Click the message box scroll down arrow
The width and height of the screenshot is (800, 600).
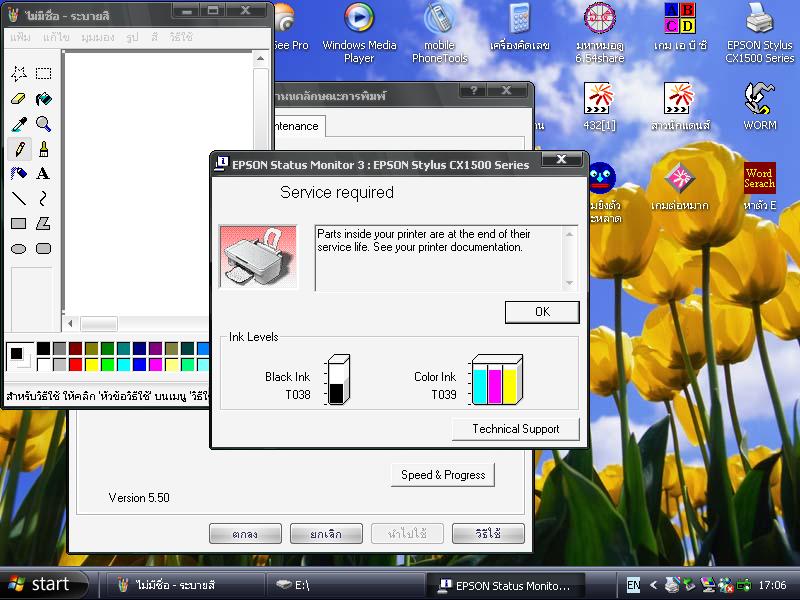coord(569,283)
